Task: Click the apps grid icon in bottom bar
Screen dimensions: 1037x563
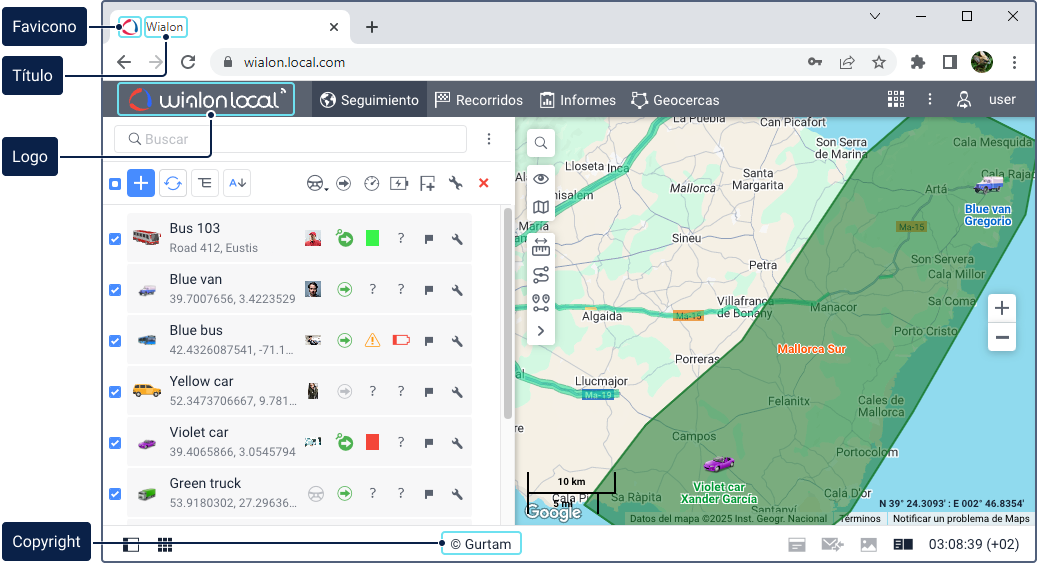Action: click(165, 545)
